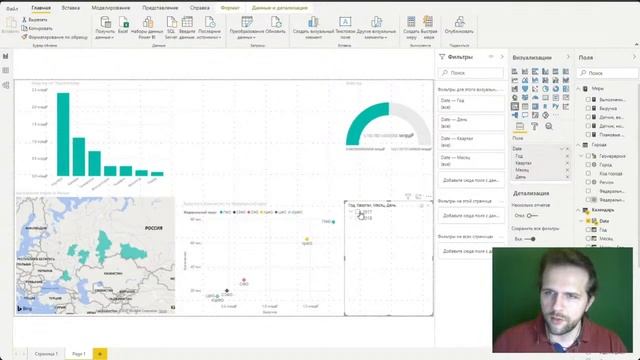Tick the Год field checkbox under Календарь
This screenshot has width=640, height=360.
coord(588,230)
